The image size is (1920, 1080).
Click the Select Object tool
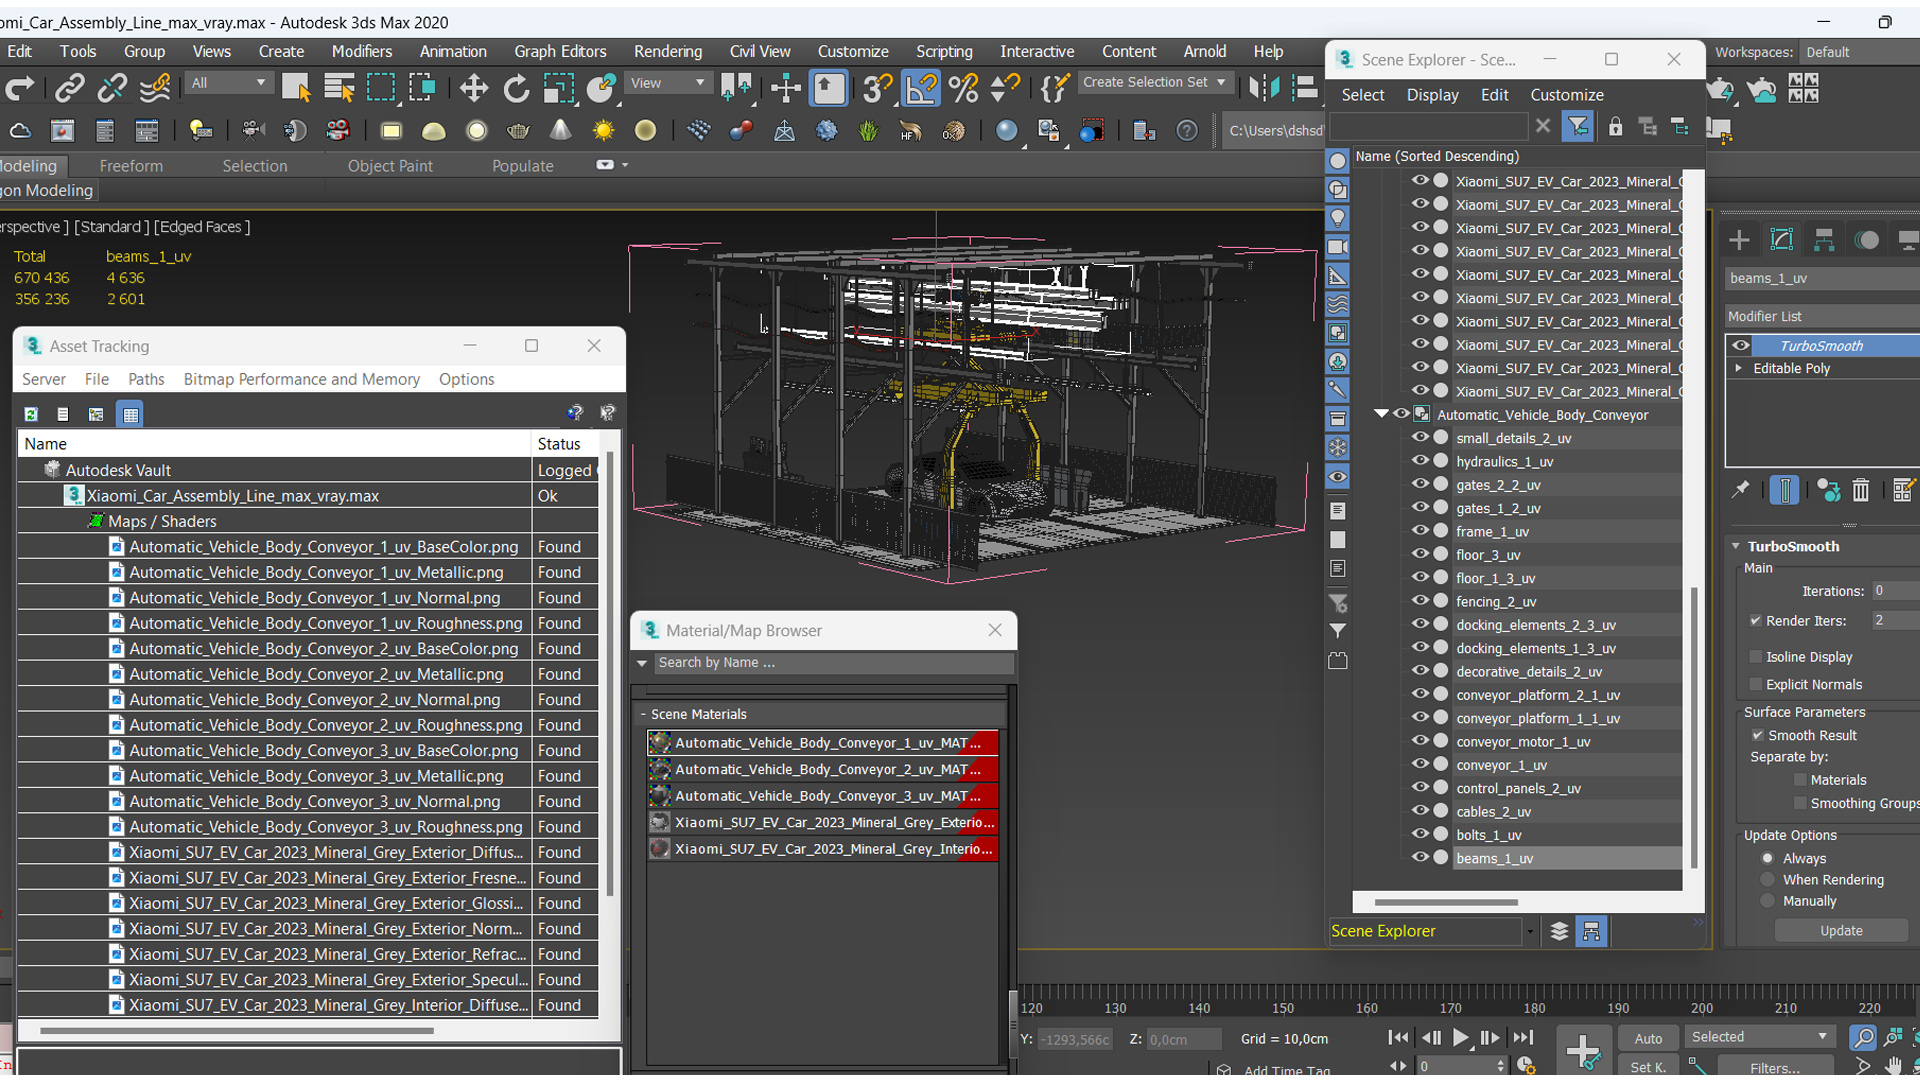click(296, 89)
